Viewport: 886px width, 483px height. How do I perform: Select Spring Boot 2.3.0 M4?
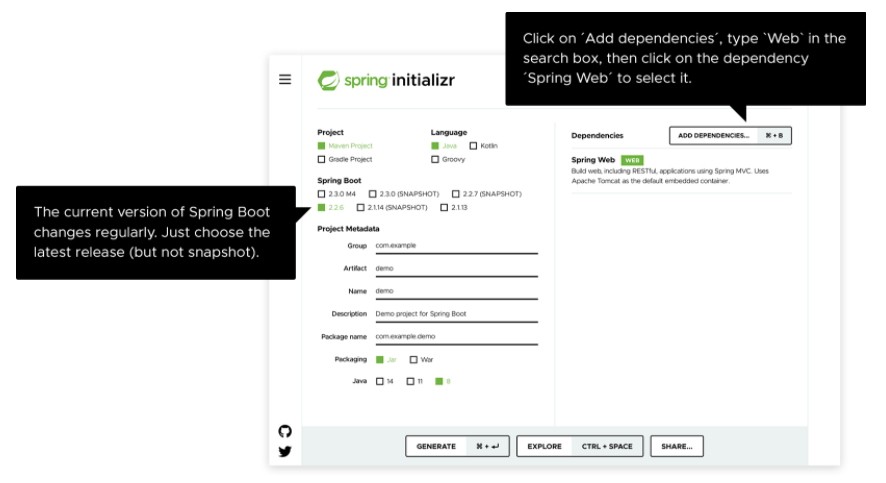(x=337, y=194)
